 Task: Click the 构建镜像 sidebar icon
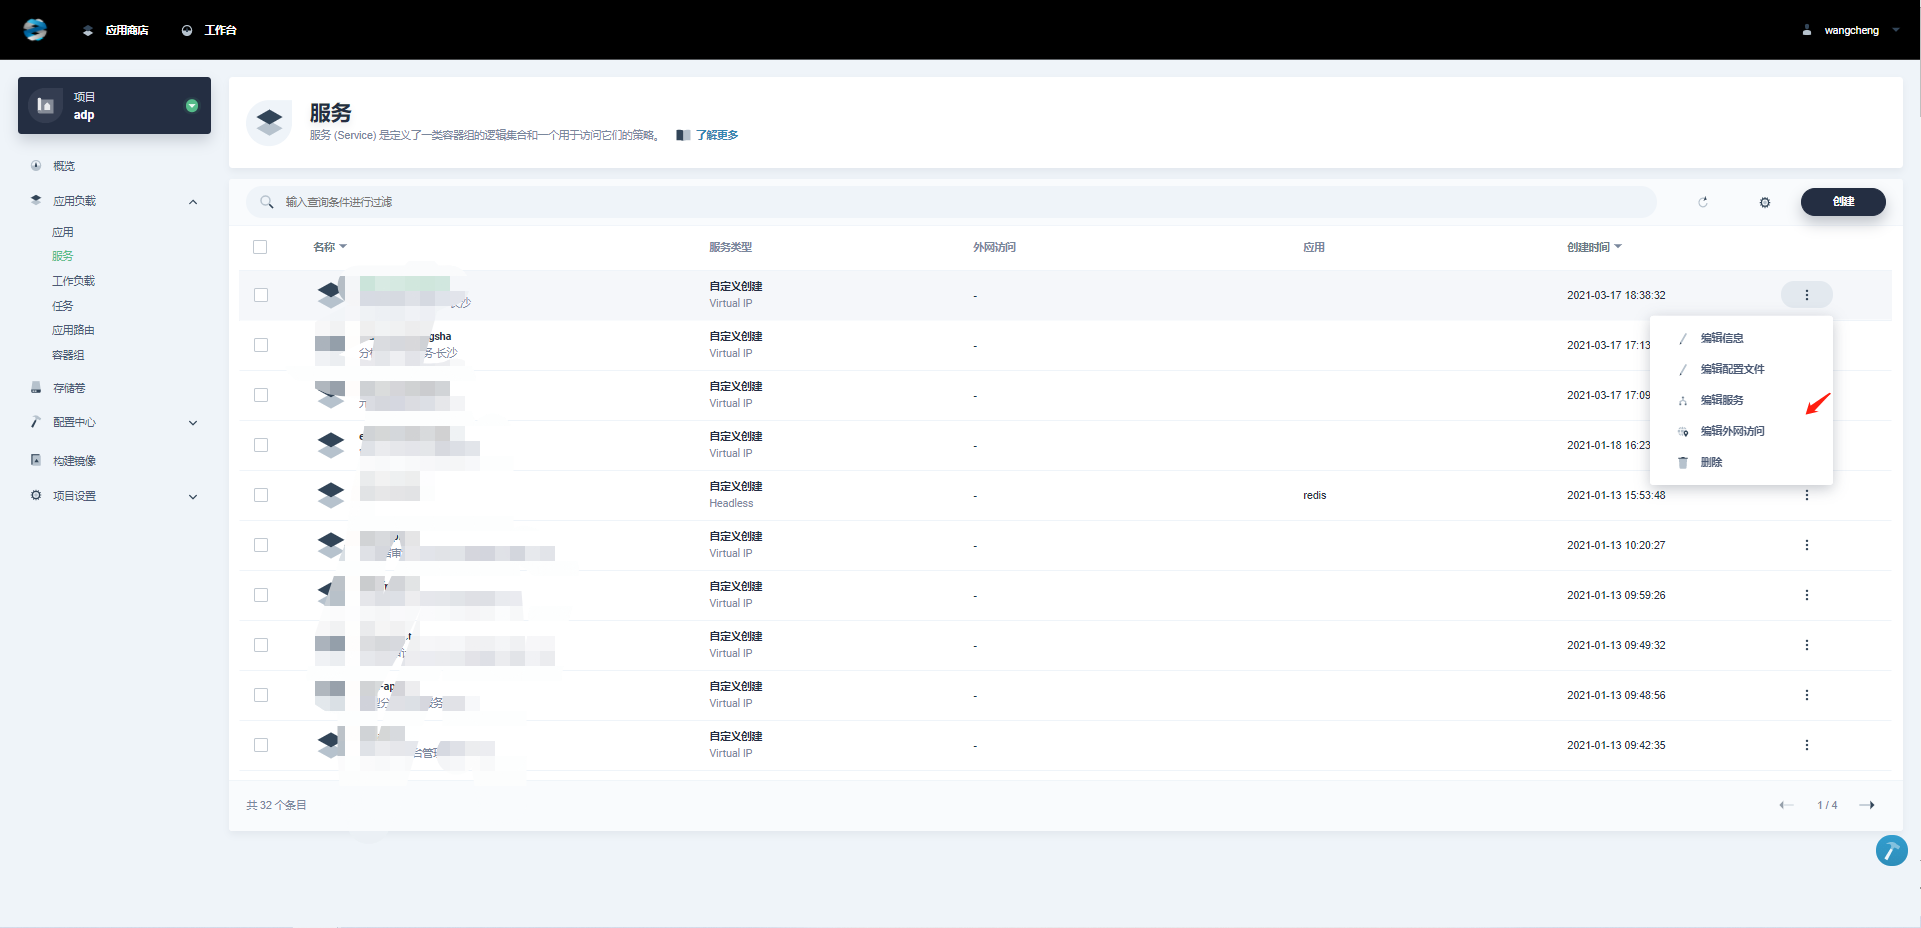pos(36,460)
